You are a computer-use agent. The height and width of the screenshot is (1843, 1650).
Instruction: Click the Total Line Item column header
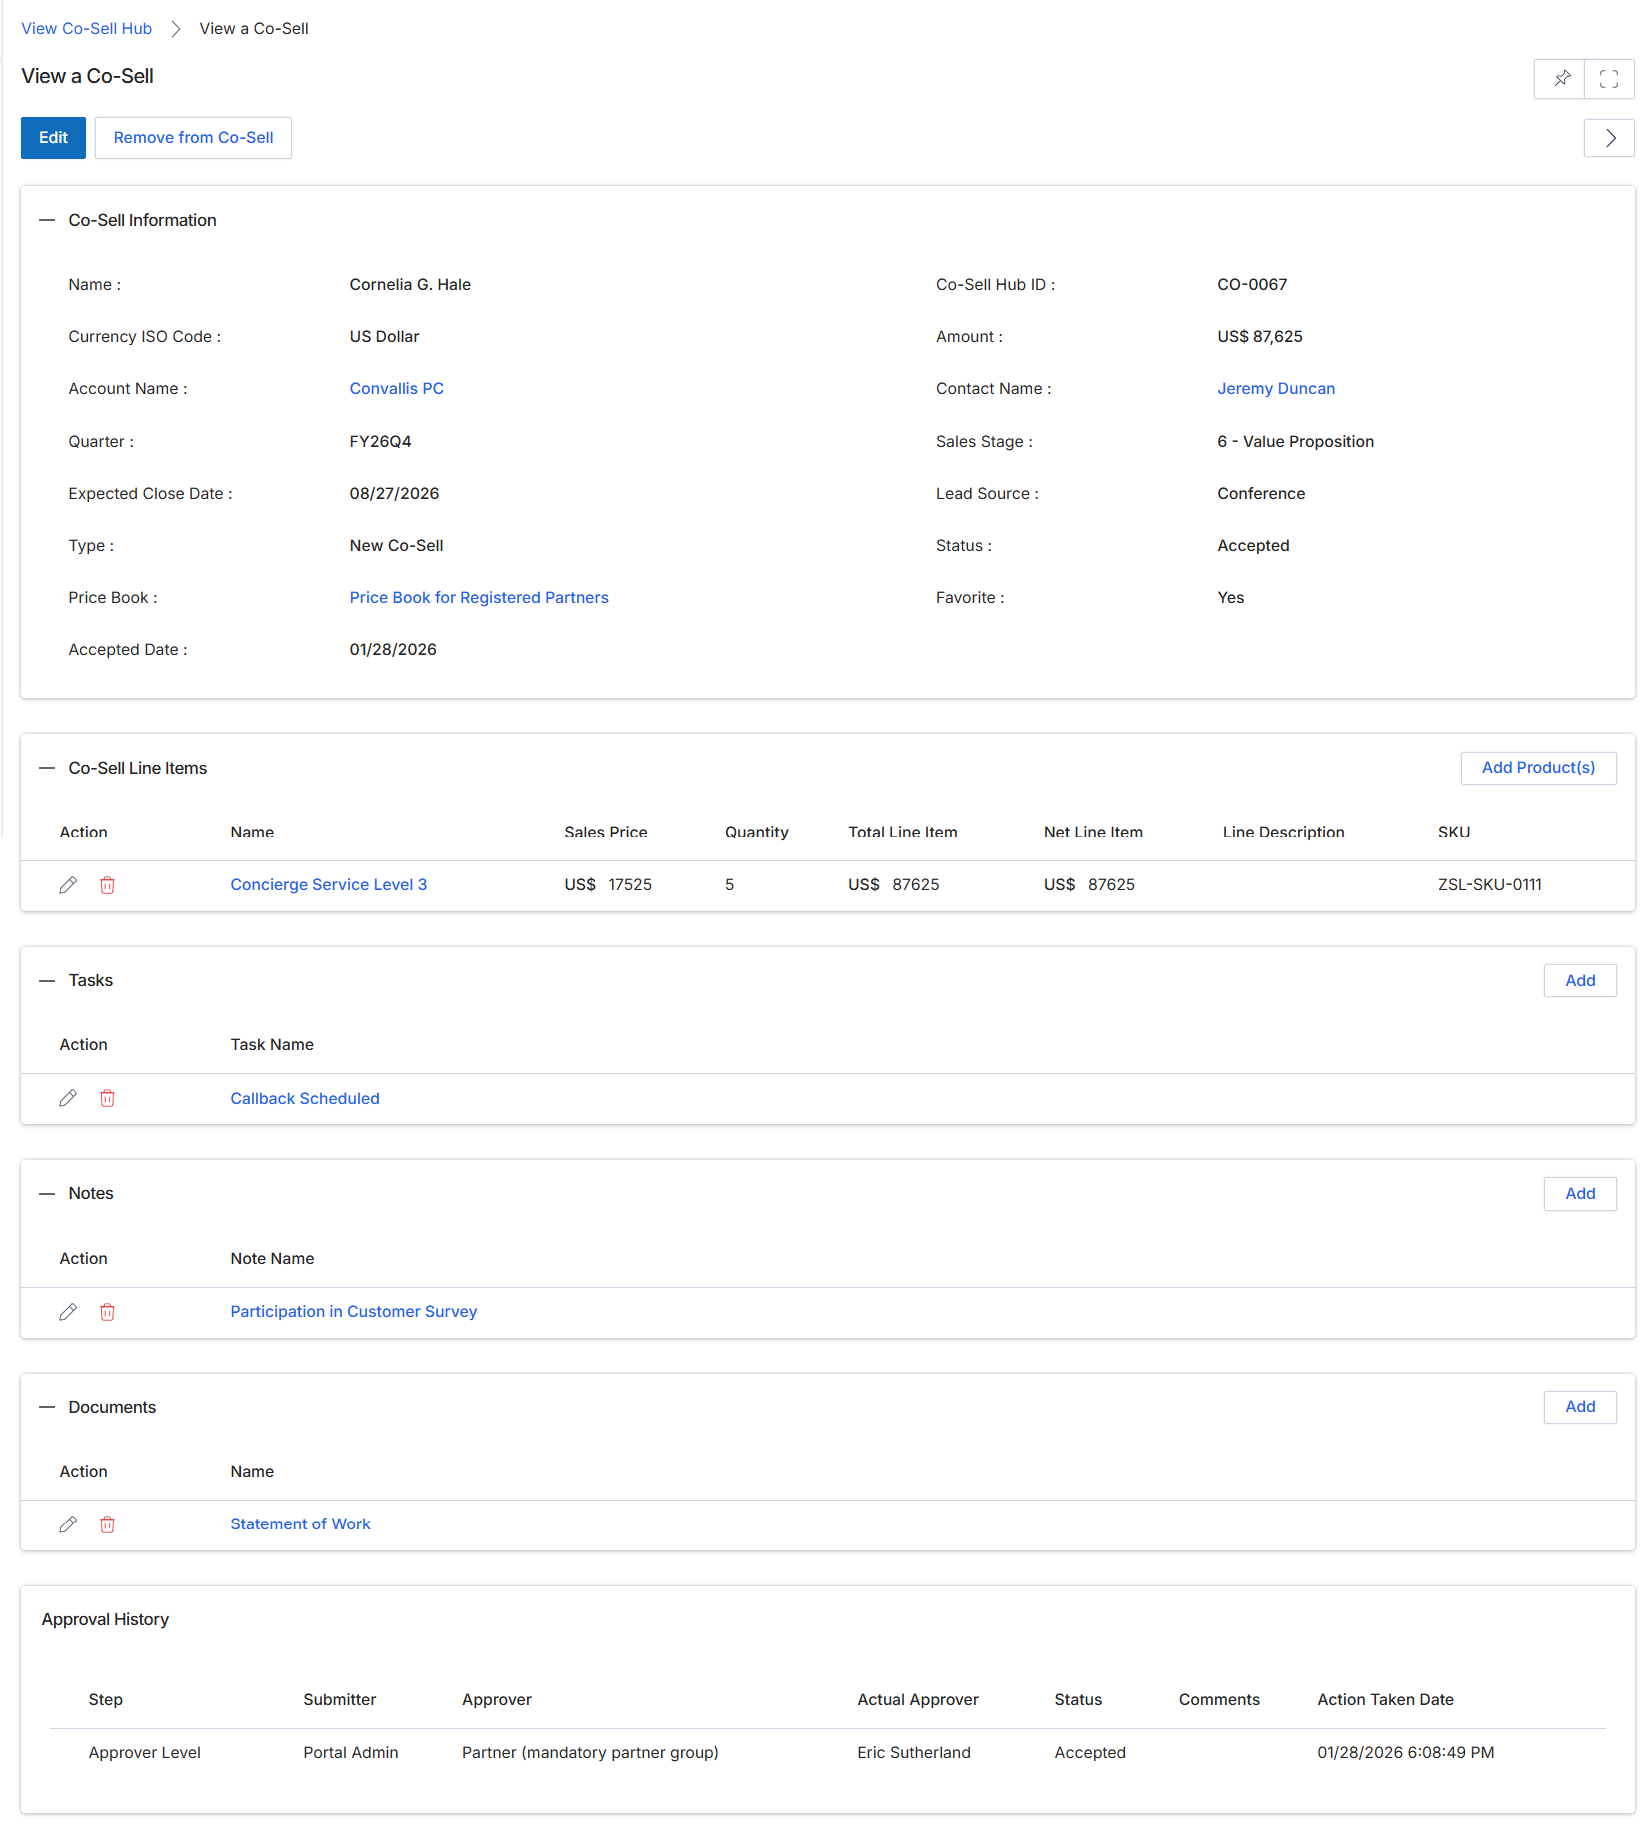[902, 832]
